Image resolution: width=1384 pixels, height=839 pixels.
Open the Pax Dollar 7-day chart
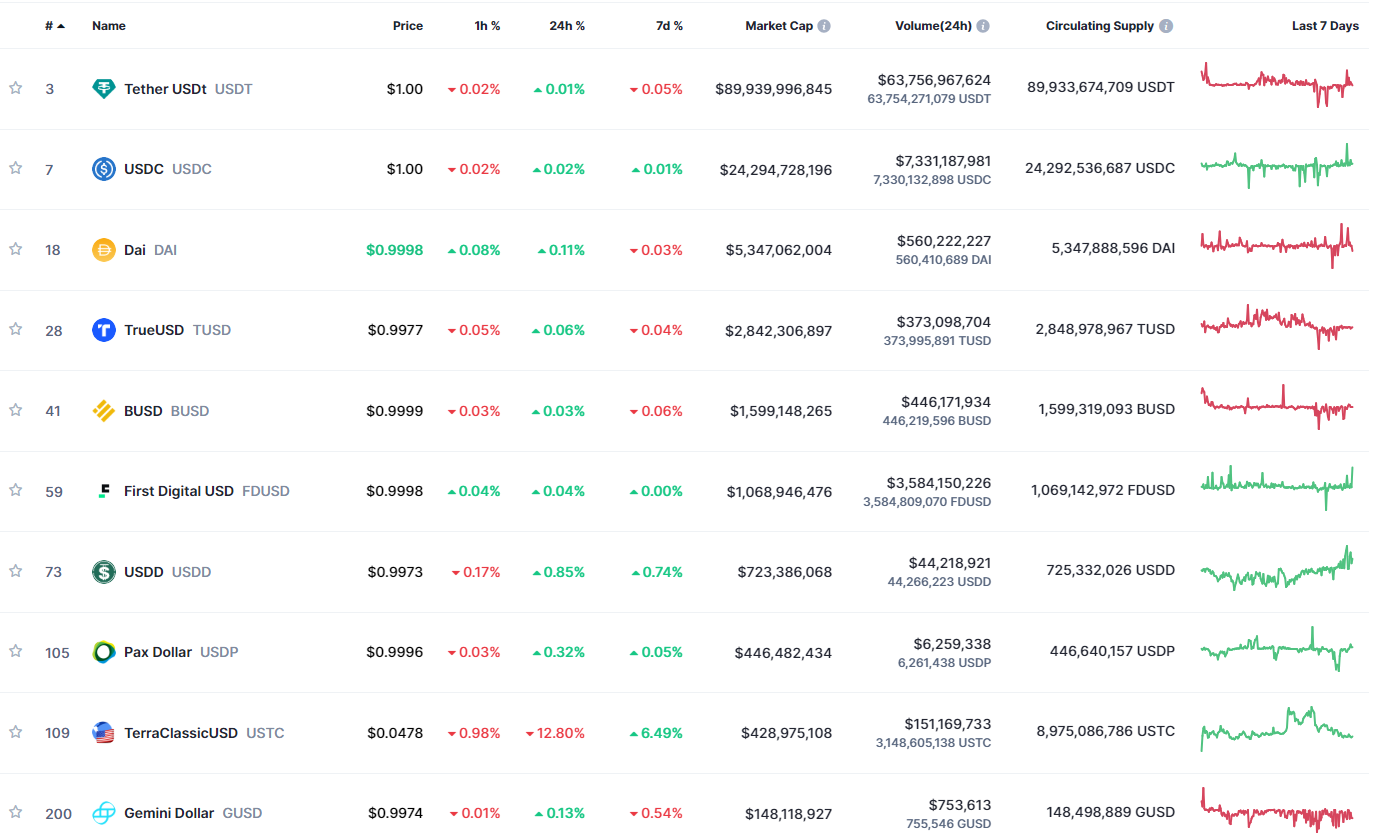[x=1277, y=649]
